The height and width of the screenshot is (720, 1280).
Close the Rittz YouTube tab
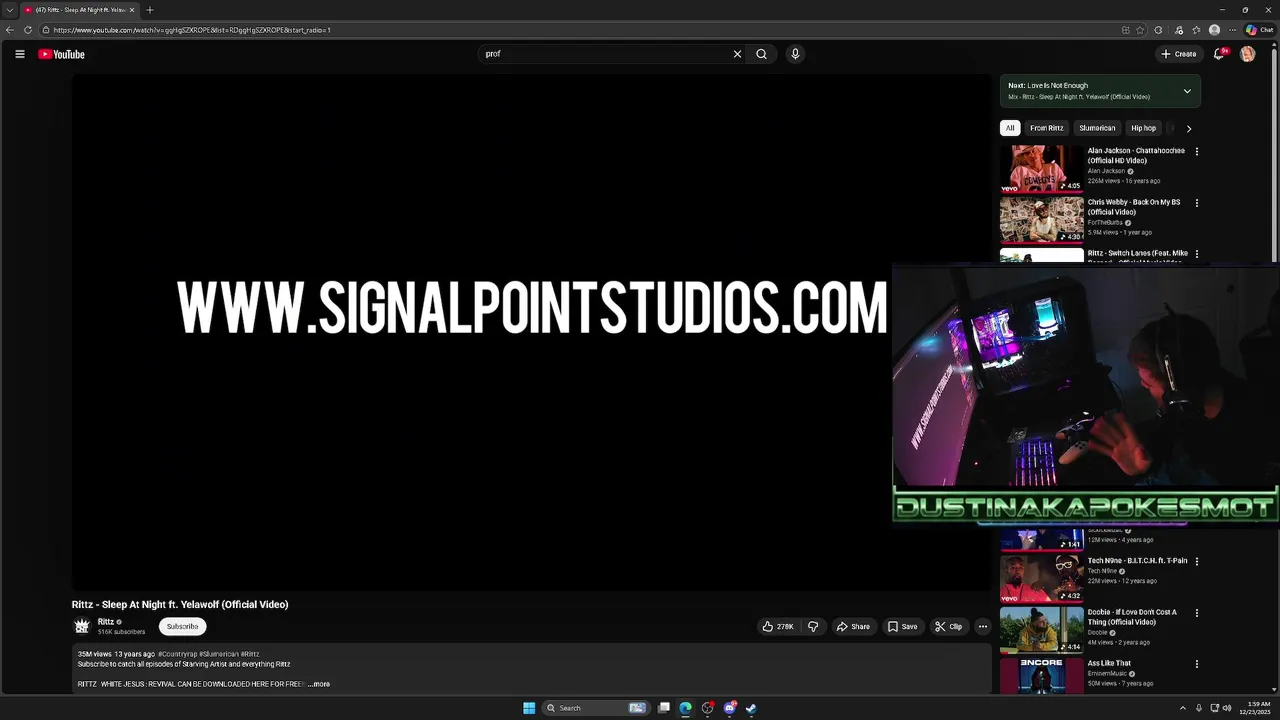pyautogui.click(x=131, y=10)
